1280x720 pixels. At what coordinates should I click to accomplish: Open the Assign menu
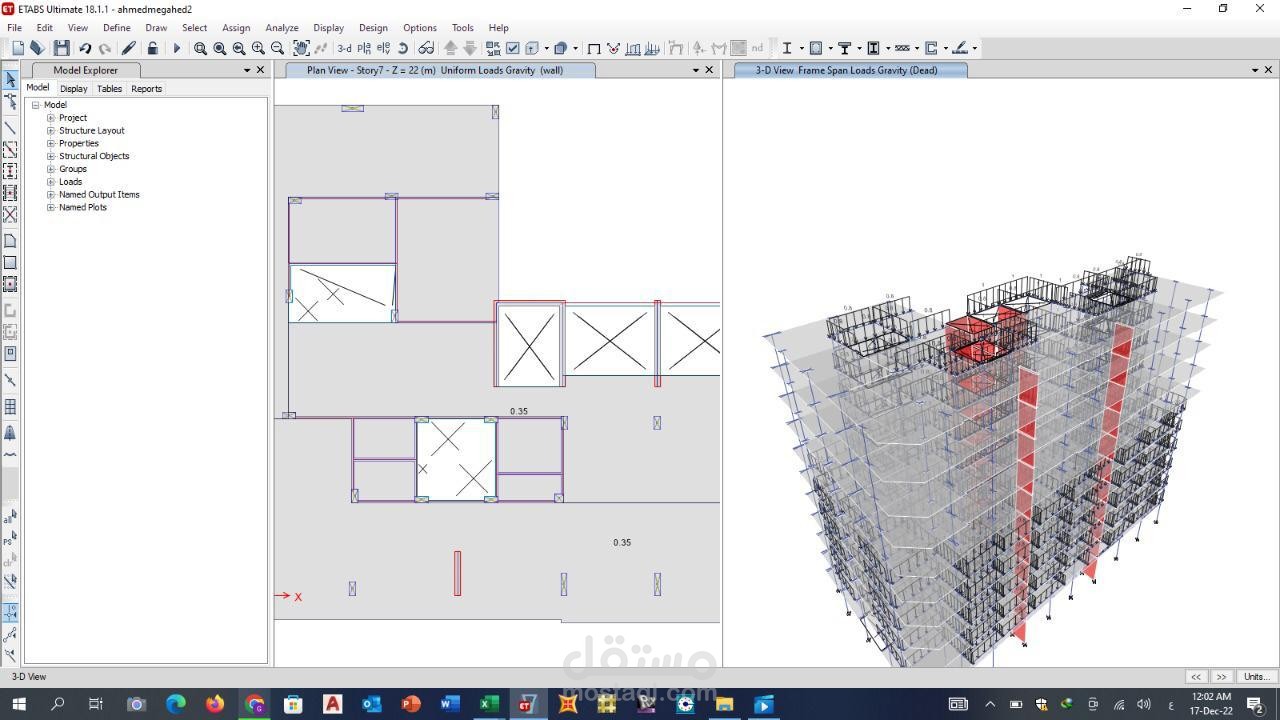point(236,28)
